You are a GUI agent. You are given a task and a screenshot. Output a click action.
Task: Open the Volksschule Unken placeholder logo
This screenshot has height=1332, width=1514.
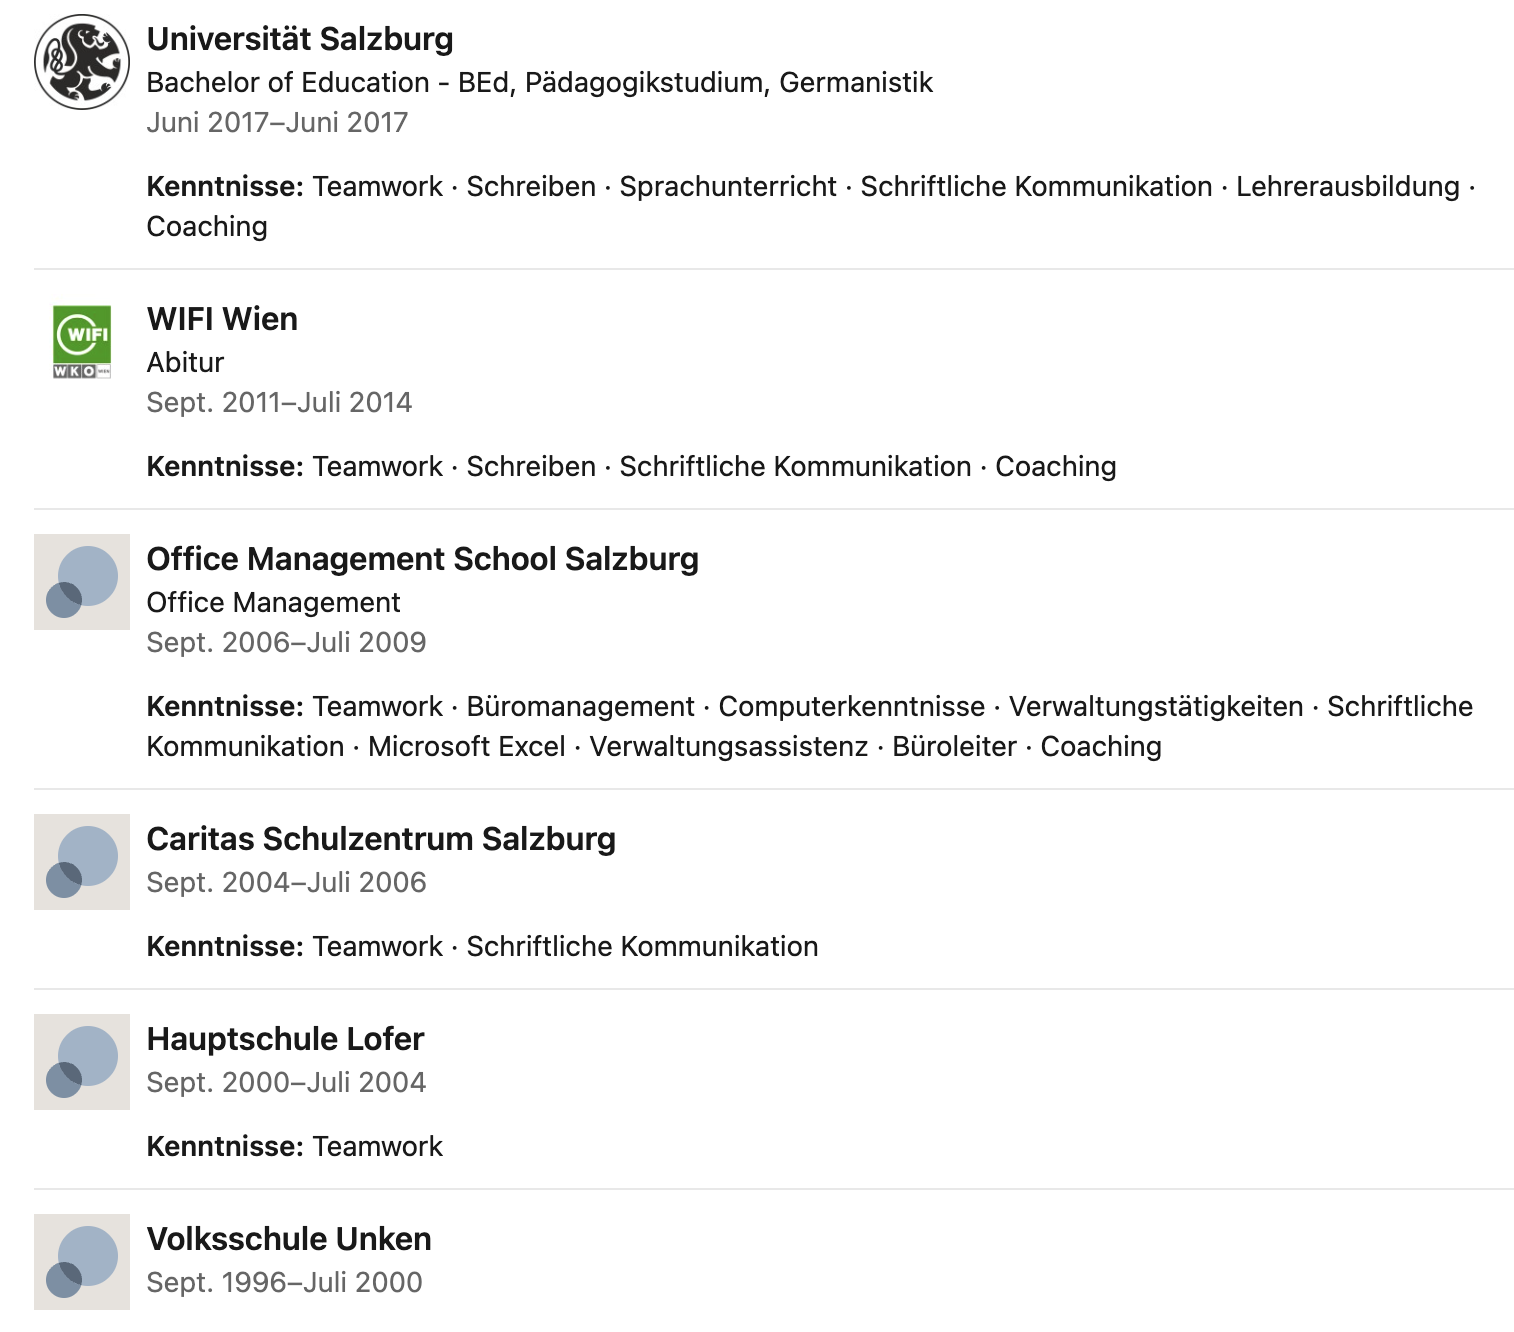point(82,1262)
